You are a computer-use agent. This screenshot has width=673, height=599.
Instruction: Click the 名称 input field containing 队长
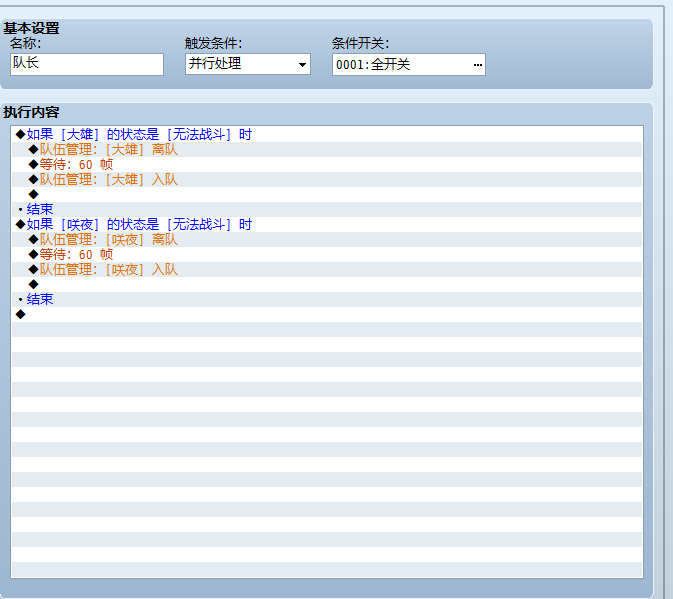(x=87, y=64)
